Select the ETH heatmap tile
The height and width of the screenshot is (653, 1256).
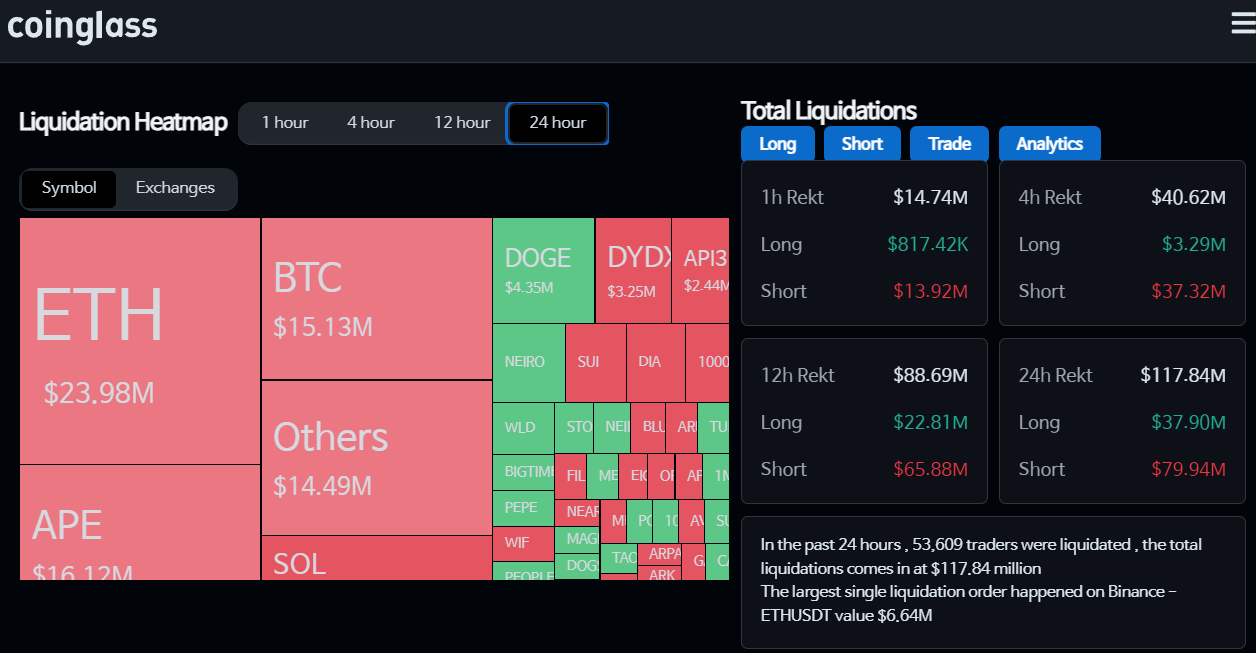click(x=138, y=340)
